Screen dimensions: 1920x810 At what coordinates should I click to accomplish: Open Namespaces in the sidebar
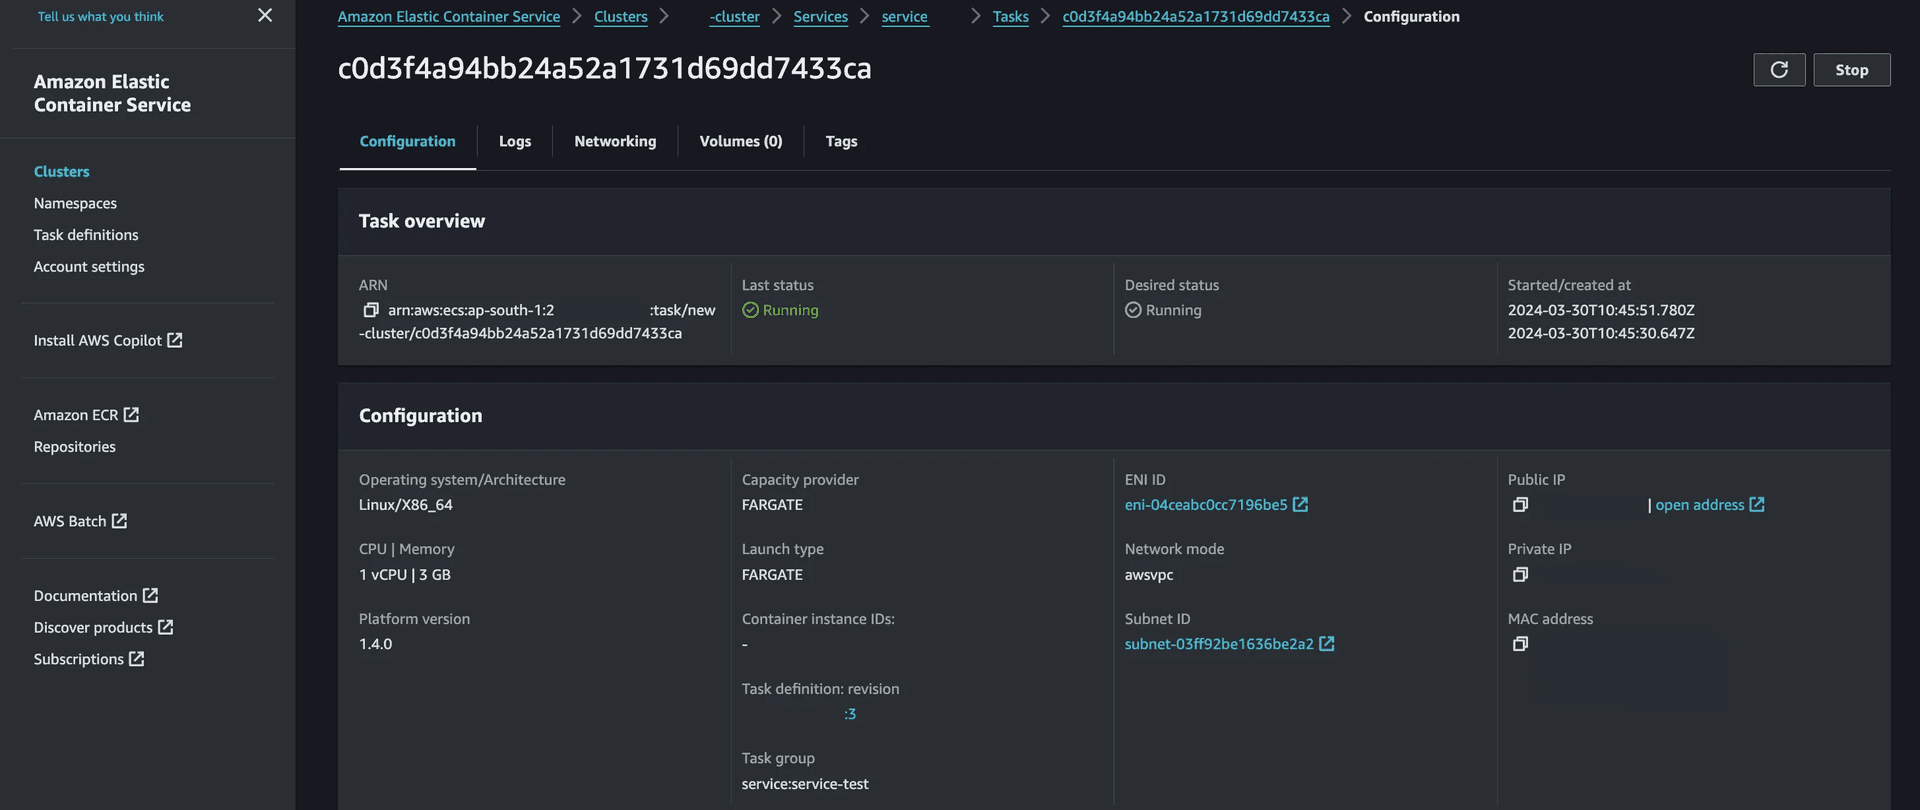point(75,203)
